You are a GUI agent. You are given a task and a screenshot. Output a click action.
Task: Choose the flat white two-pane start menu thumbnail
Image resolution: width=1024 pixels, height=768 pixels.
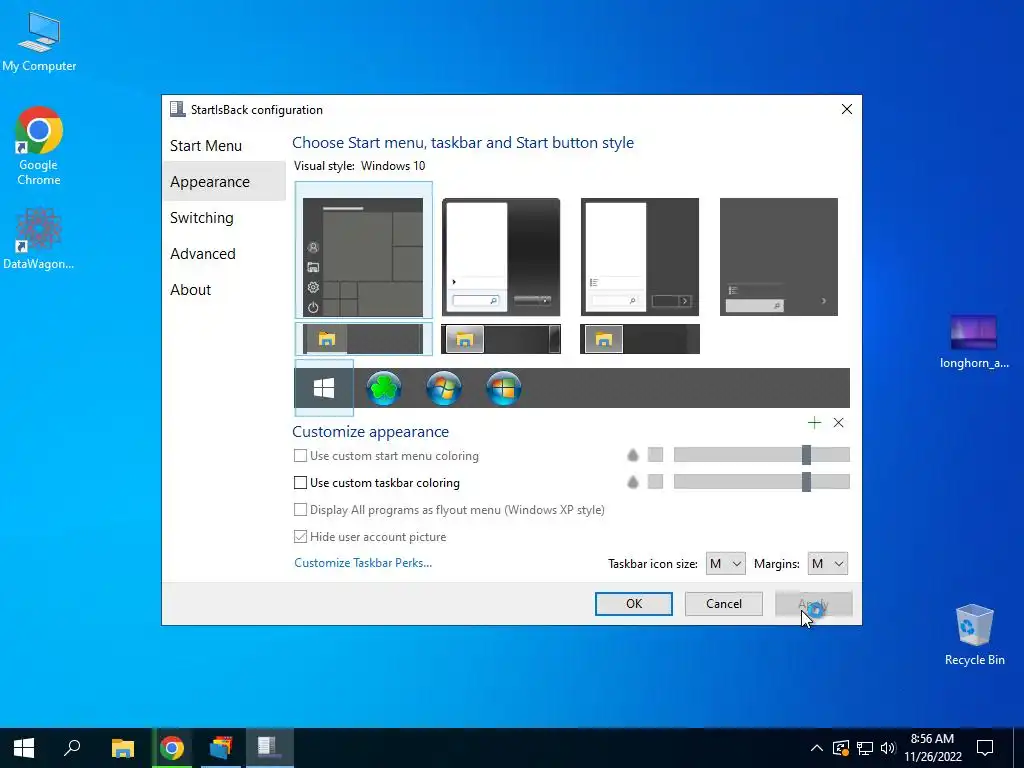pos(640,257)
